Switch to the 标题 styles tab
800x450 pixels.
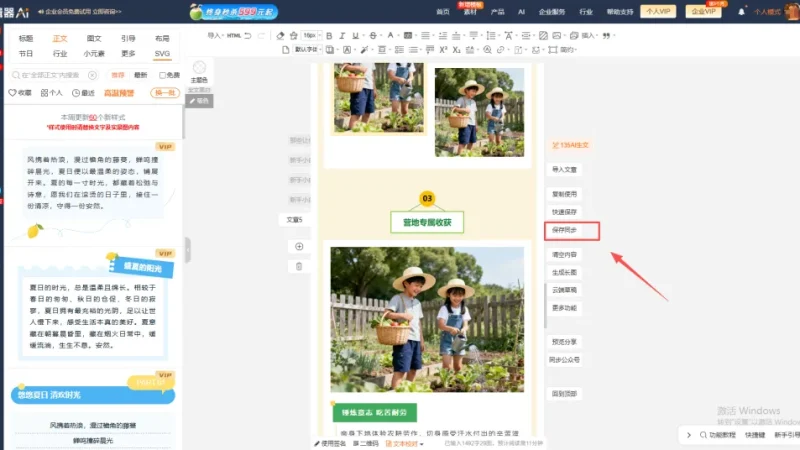(26, 38)
